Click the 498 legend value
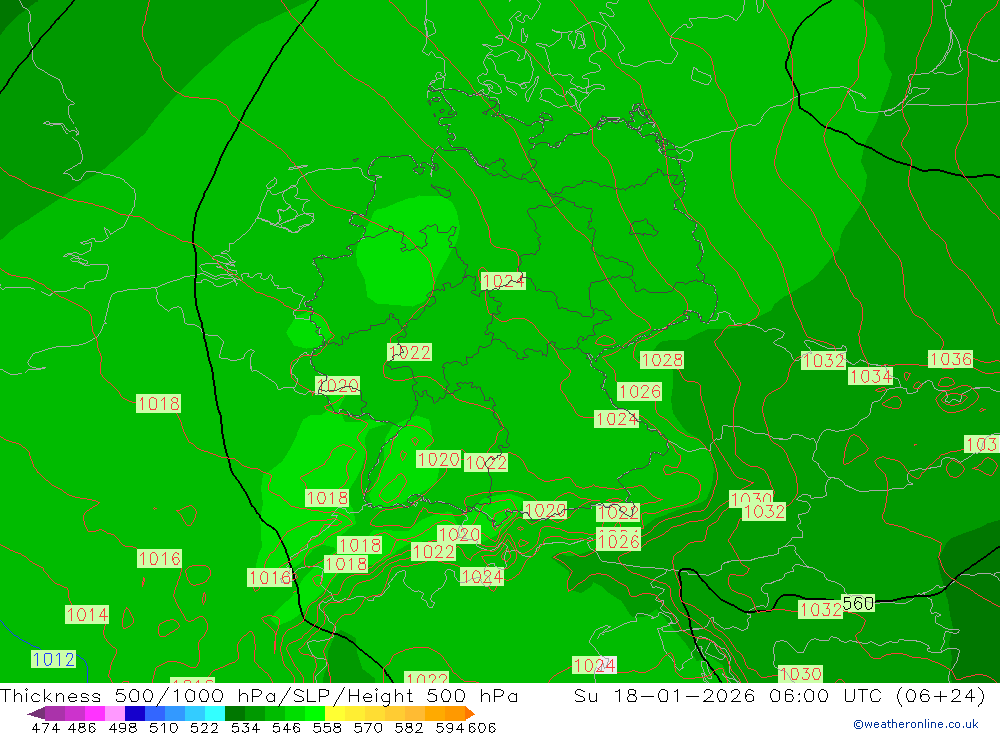Screen dimensions: 1000x733 122,727
